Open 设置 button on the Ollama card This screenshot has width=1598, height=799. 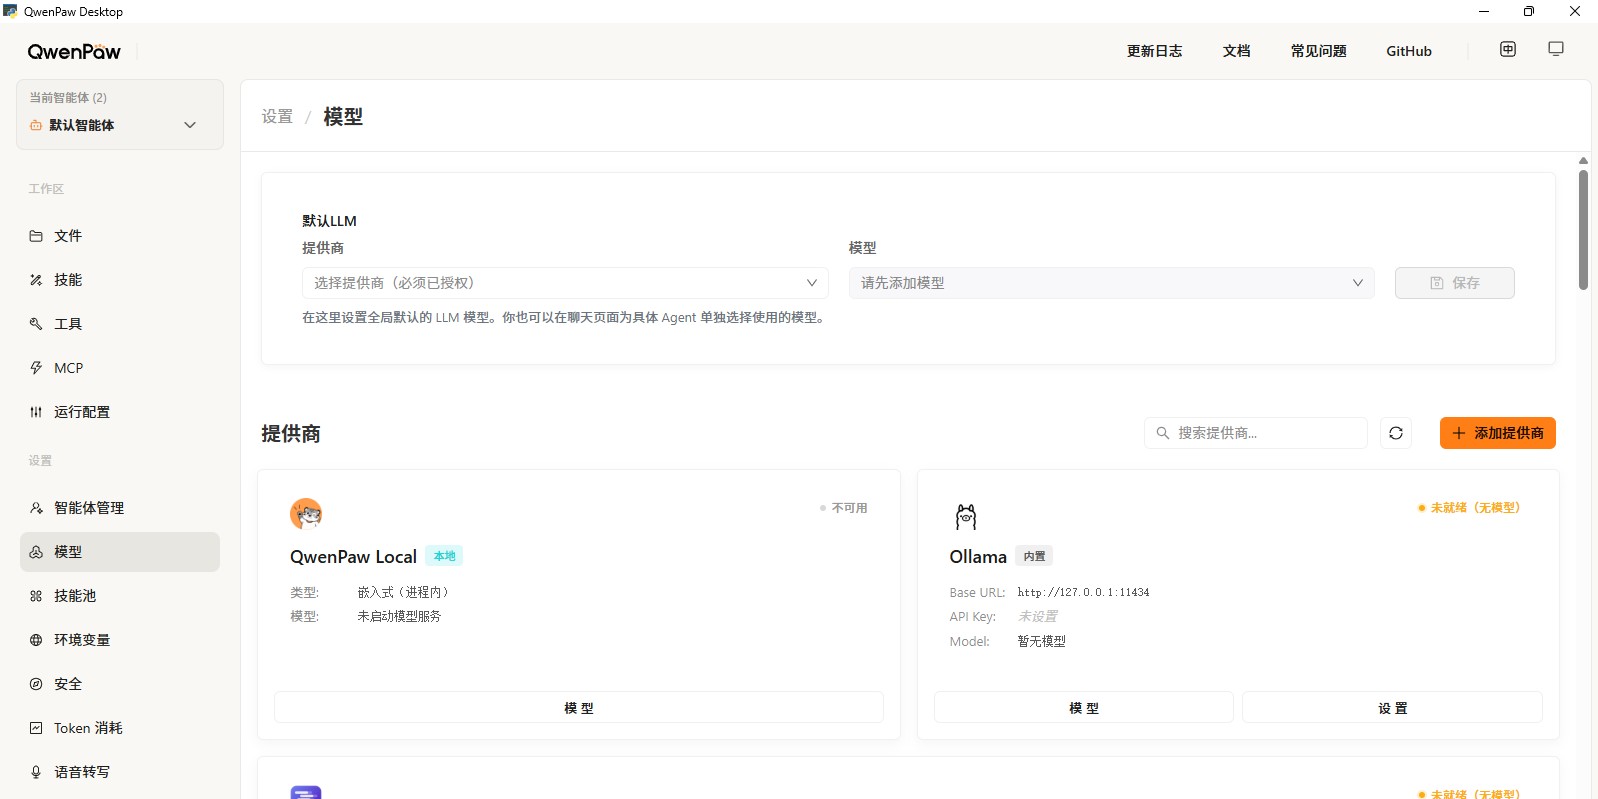(x=1392, y=707)
